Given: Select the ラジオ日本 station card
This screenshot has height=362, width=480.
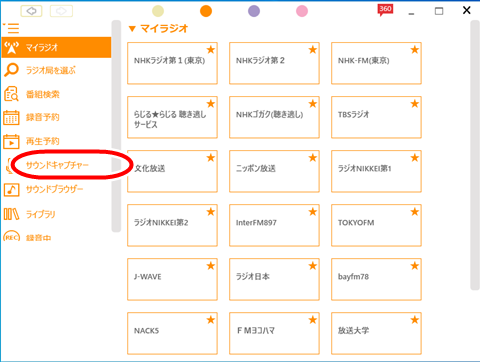Looking at the screenshot, I should coord(274,279).
